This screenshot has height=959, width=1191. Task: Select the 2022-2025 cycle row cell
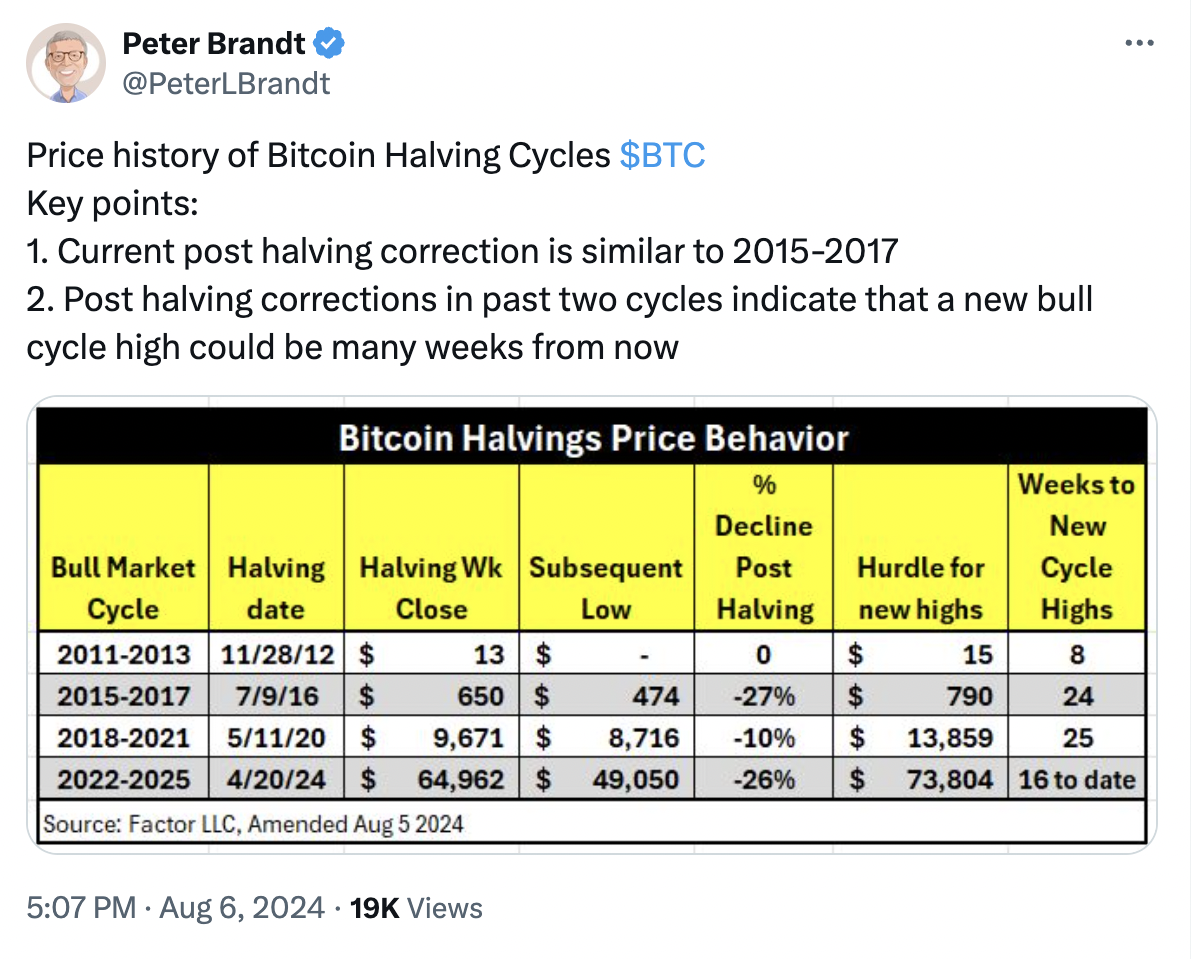point(123,779)
